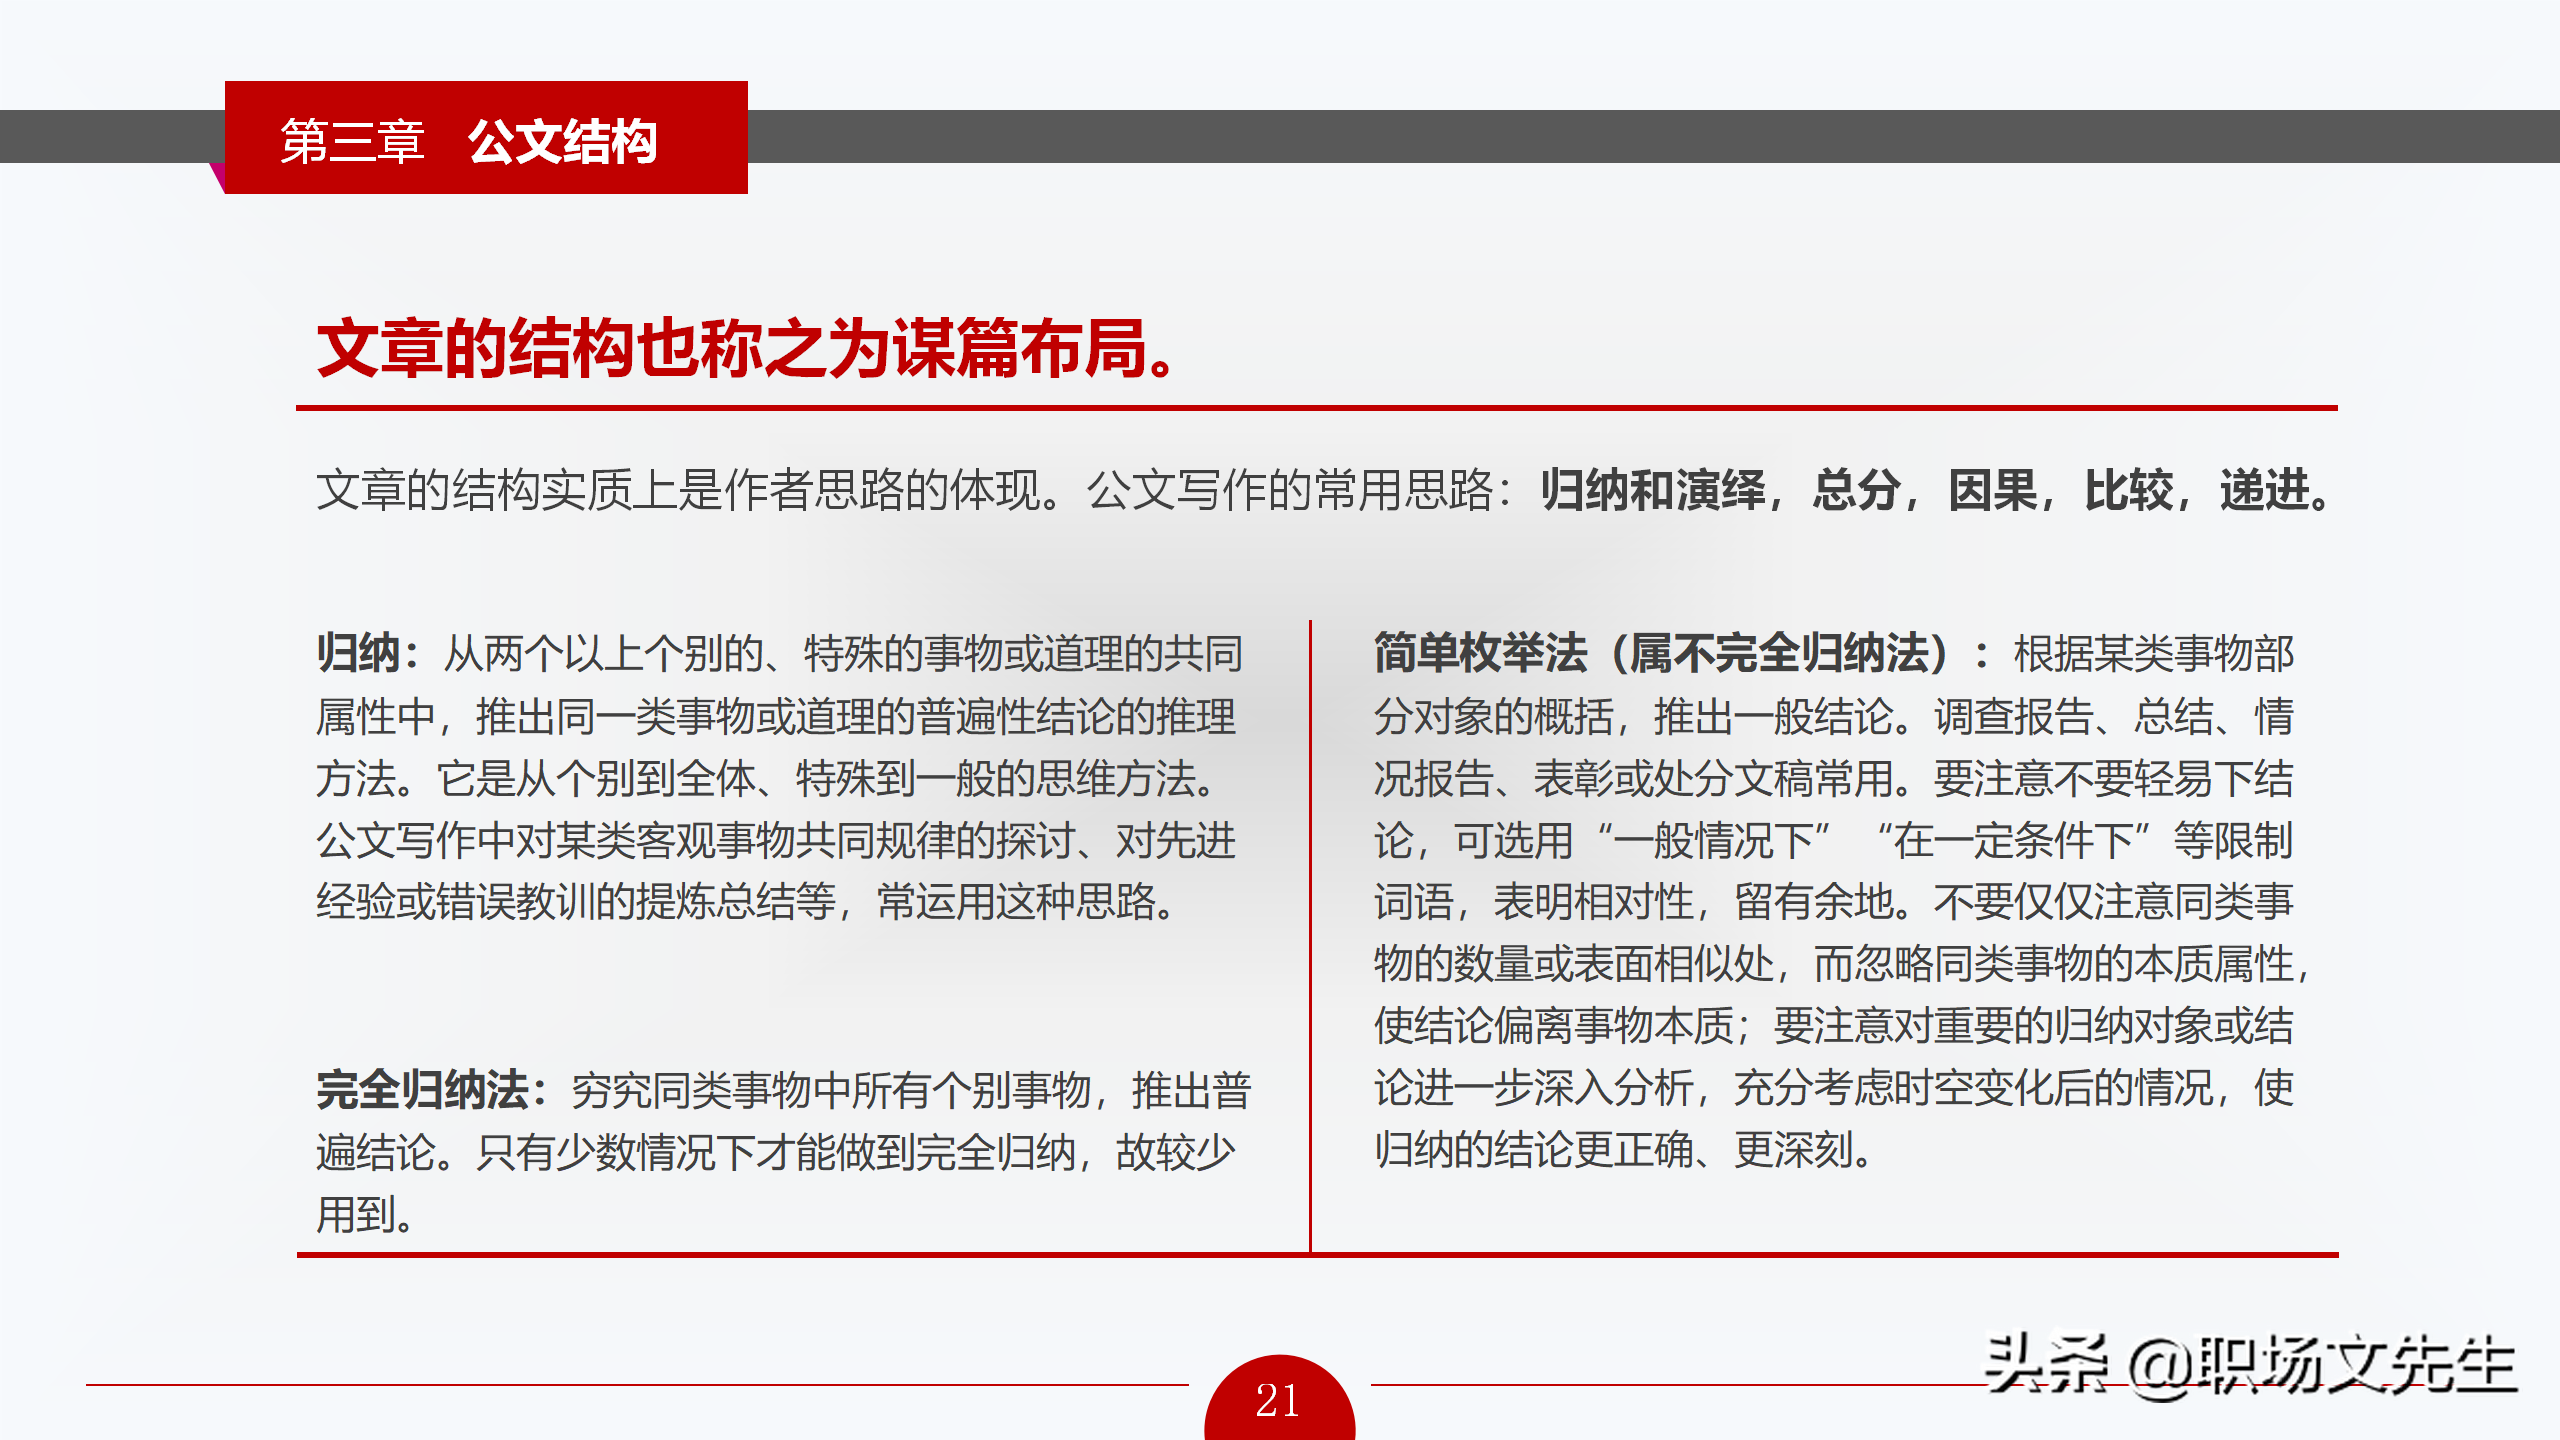Image resolution: width=2560 pixels, height=1440 pixels.
Task: Click the 头条 @职场文先生 watermark
Action: [2250, 1366]
